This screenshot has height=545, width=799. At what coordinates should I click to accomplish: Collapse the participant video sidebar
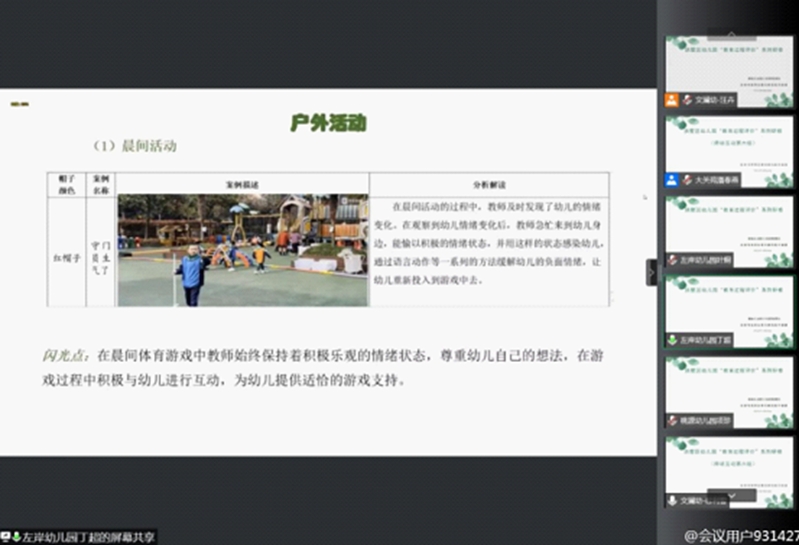[651, 272]
